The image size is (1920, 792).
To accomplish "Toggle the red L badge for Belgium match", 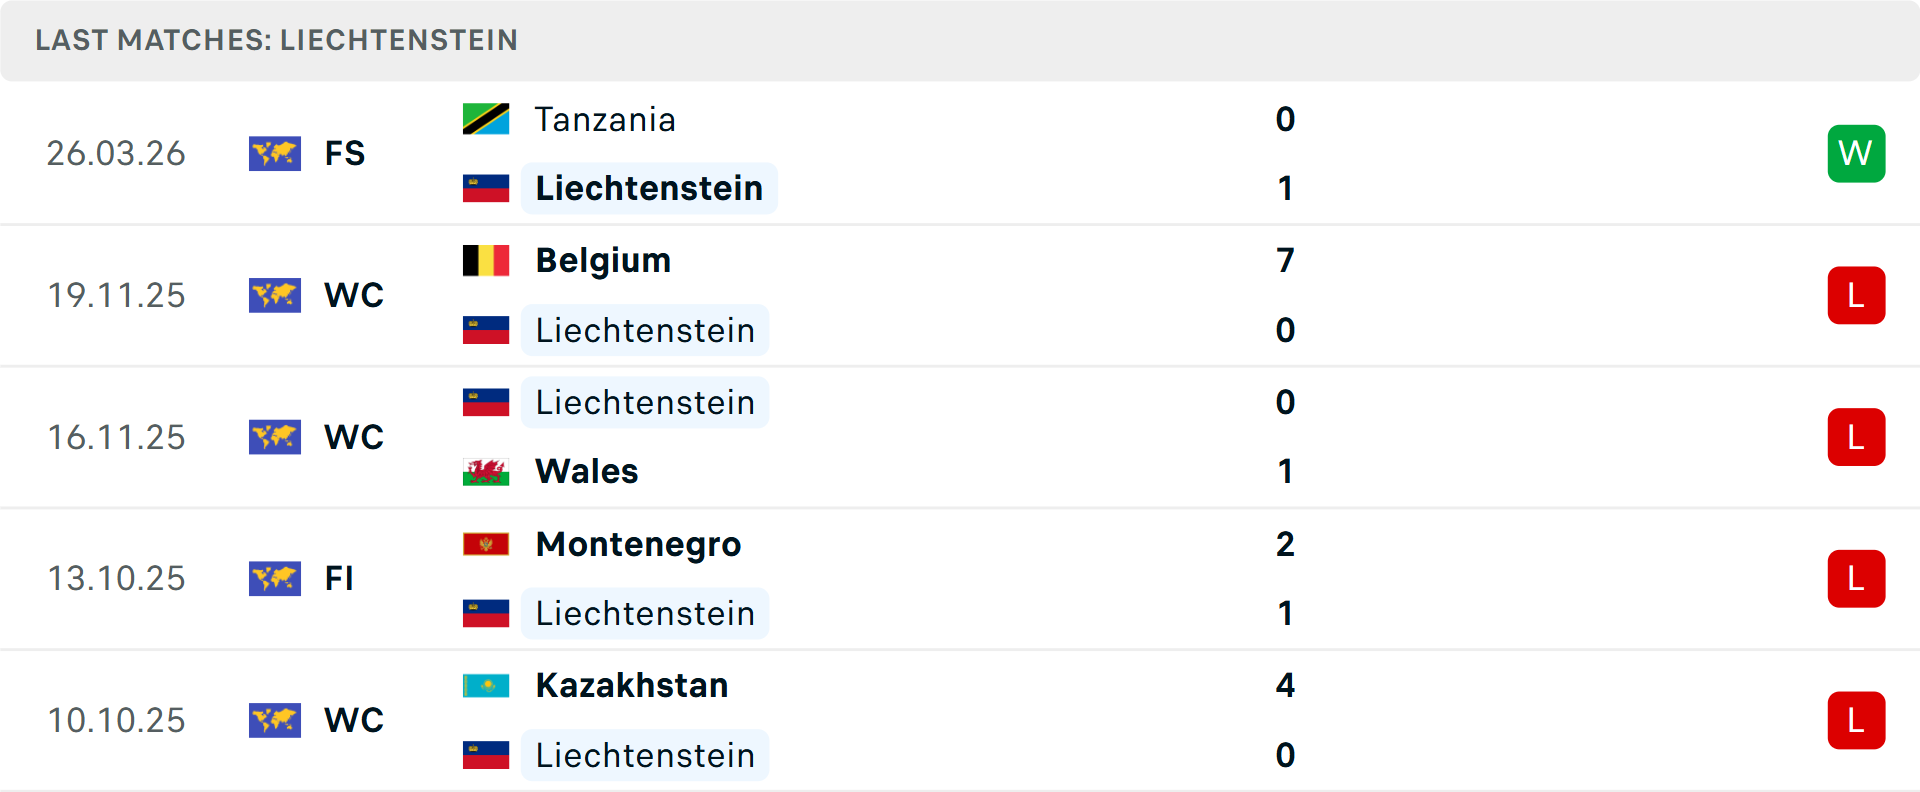I will (1856, 295).
